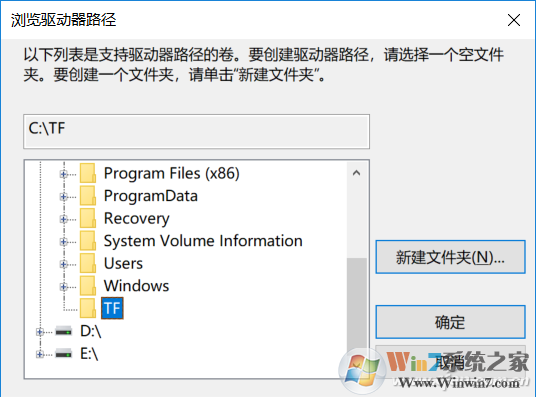Click the ProgramData folder icon

click(88, 196)
